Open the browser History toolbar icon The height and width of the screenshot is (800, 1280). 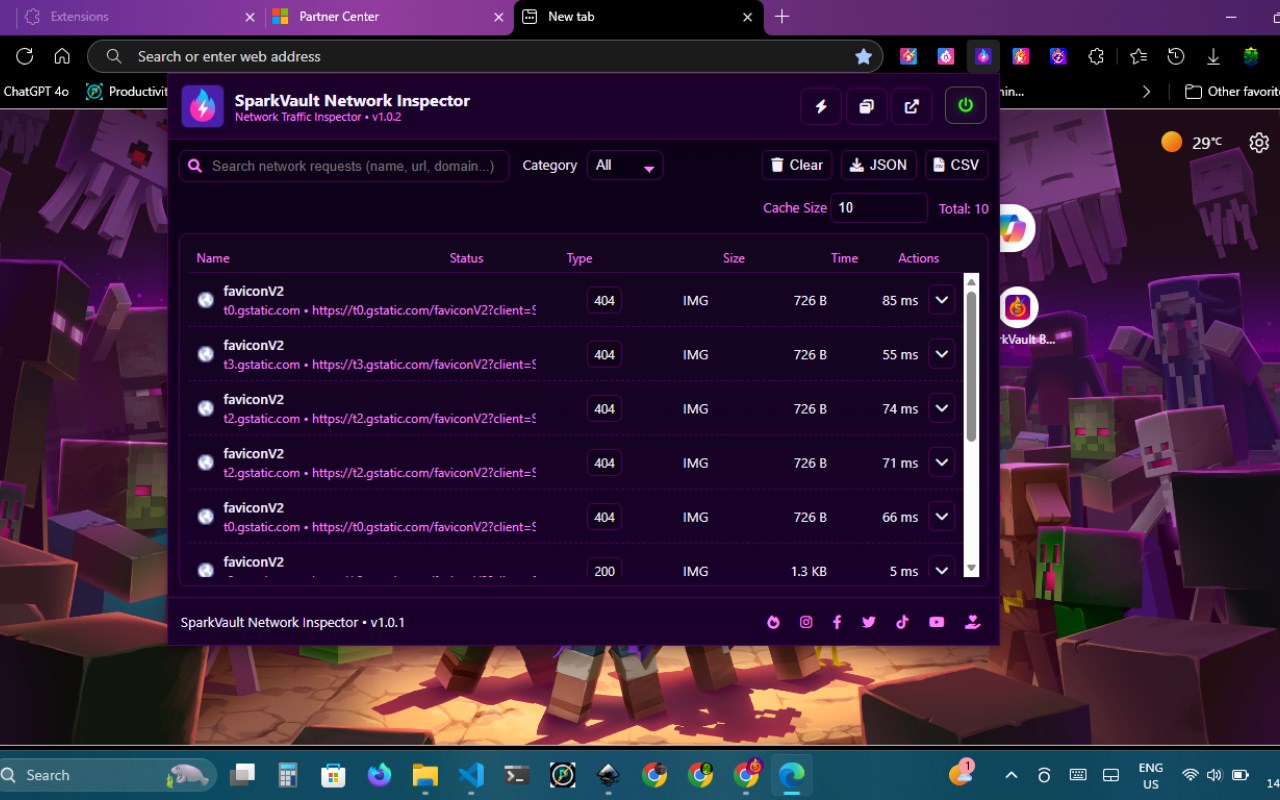(1176, 57)
